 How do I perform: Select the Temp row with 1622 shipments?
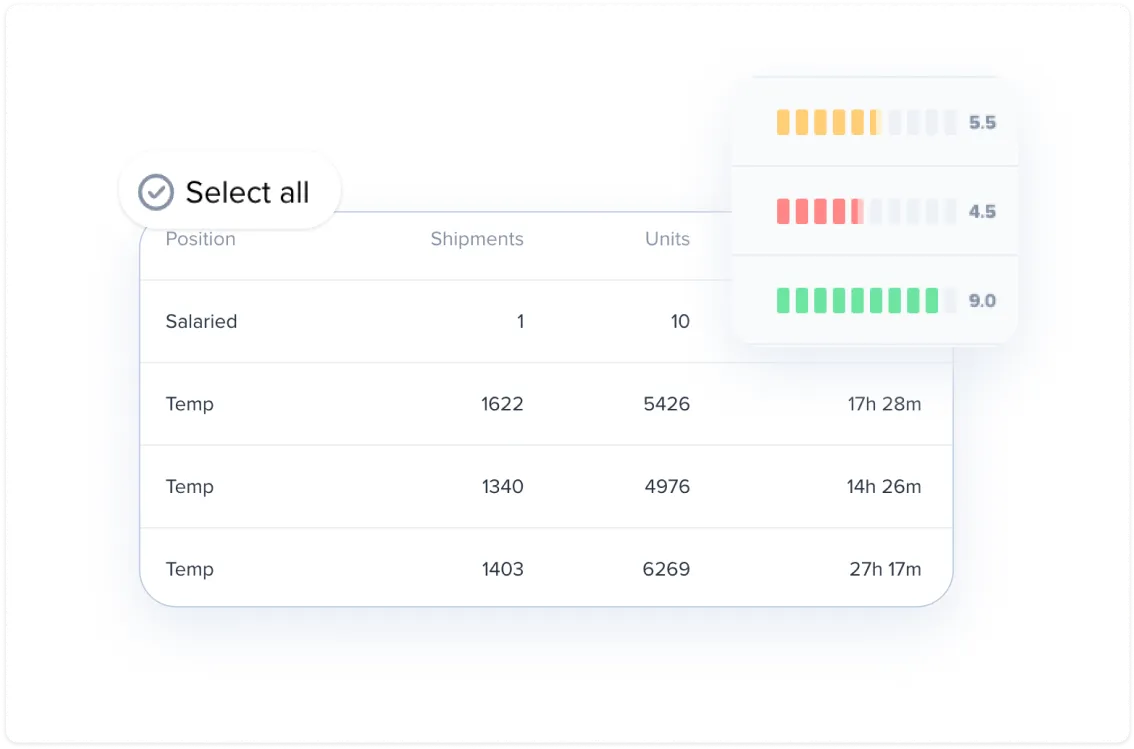coord(546,404)
